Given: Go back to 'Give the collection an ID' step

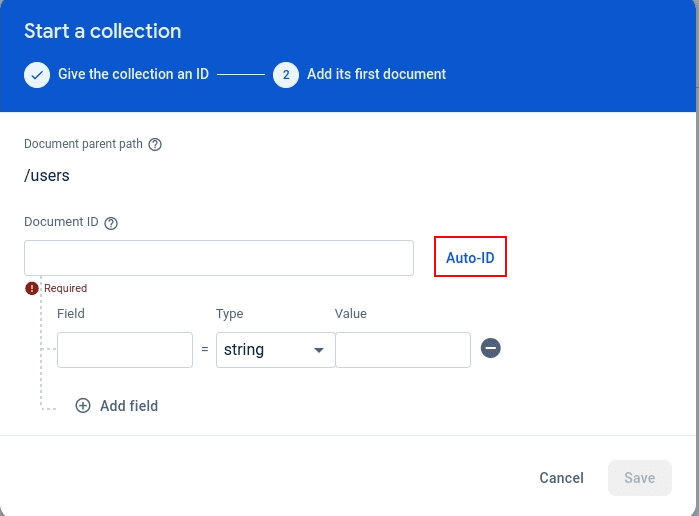Looking at the screenshot, I should 132,74.
